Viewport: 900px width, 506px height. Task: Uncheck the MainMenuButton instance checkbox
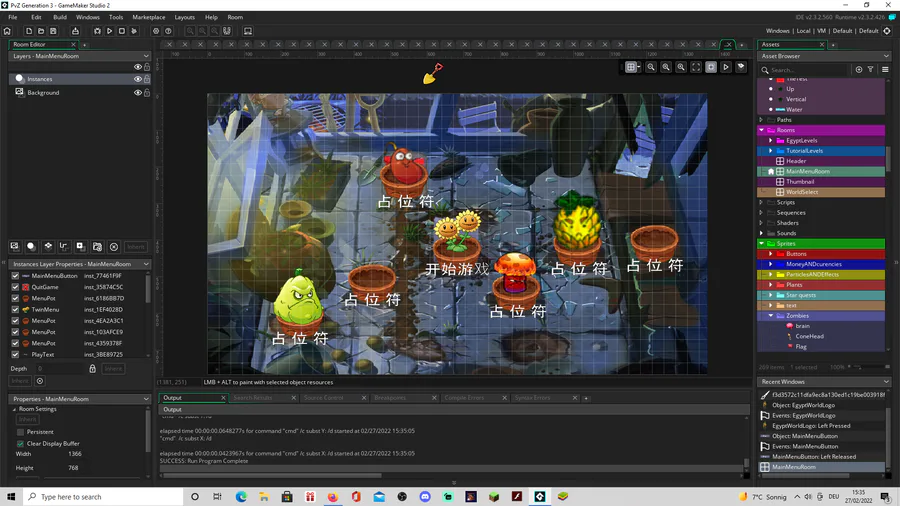tap(15, 276)
